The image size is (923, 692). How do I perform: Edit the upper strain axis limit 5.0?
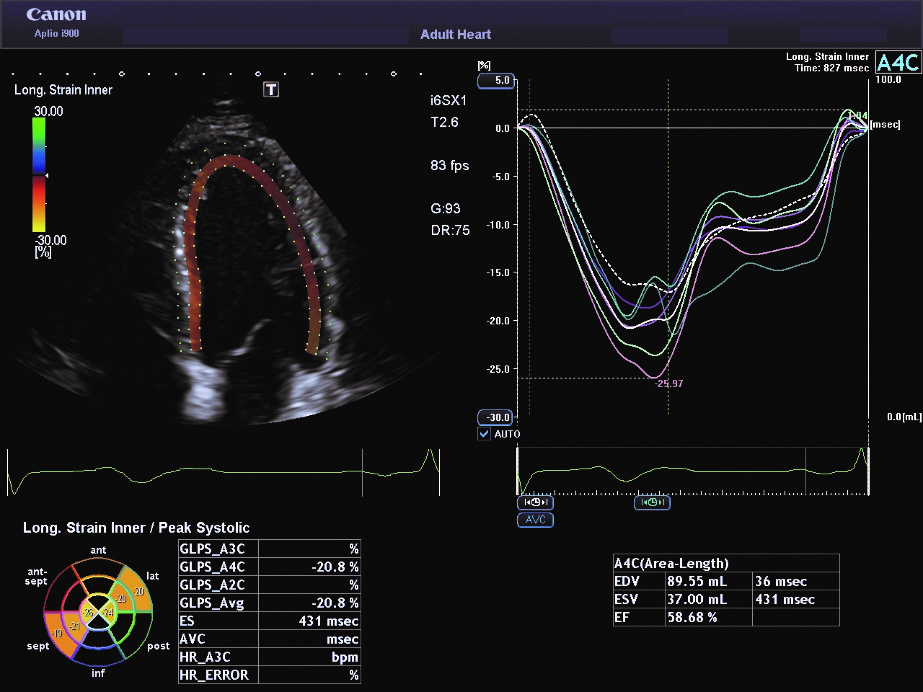(x=496, y=80)
